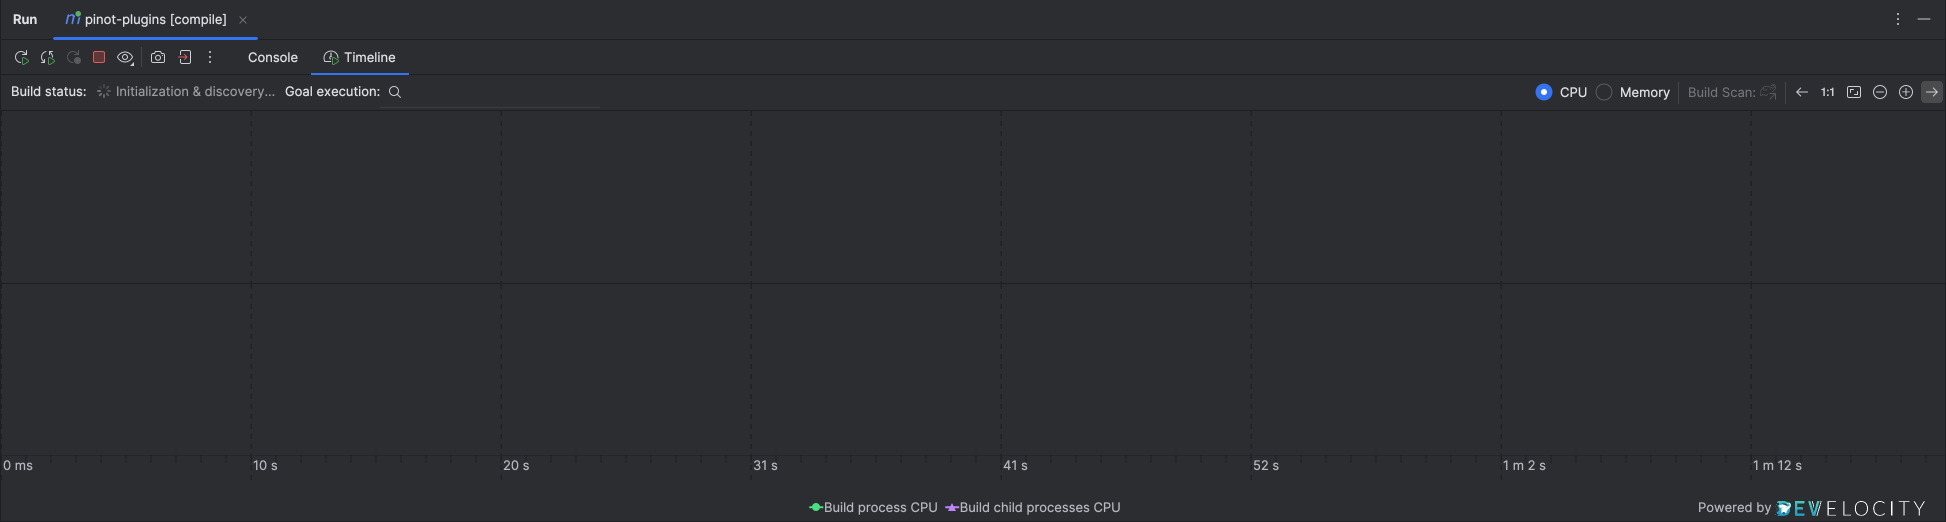The image size is (1946, 522).
Task: Click the Rerun build icon
Action: (21, 58)
